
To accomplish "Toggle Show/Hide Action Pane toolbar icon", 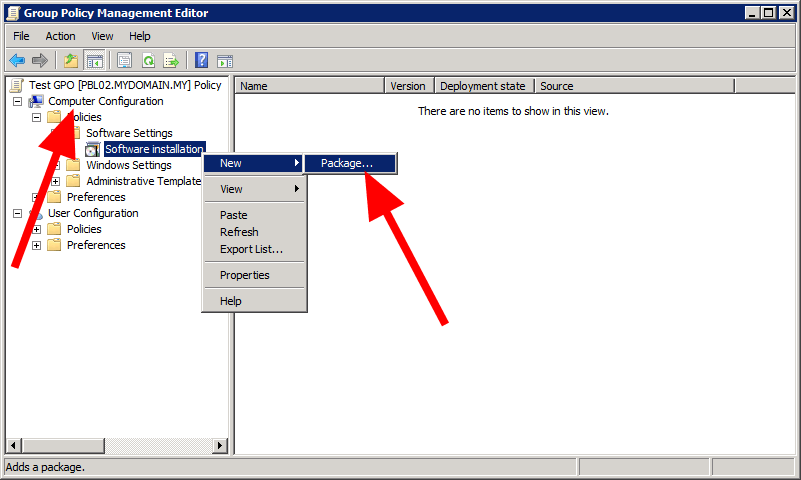I will pos(225,61).
